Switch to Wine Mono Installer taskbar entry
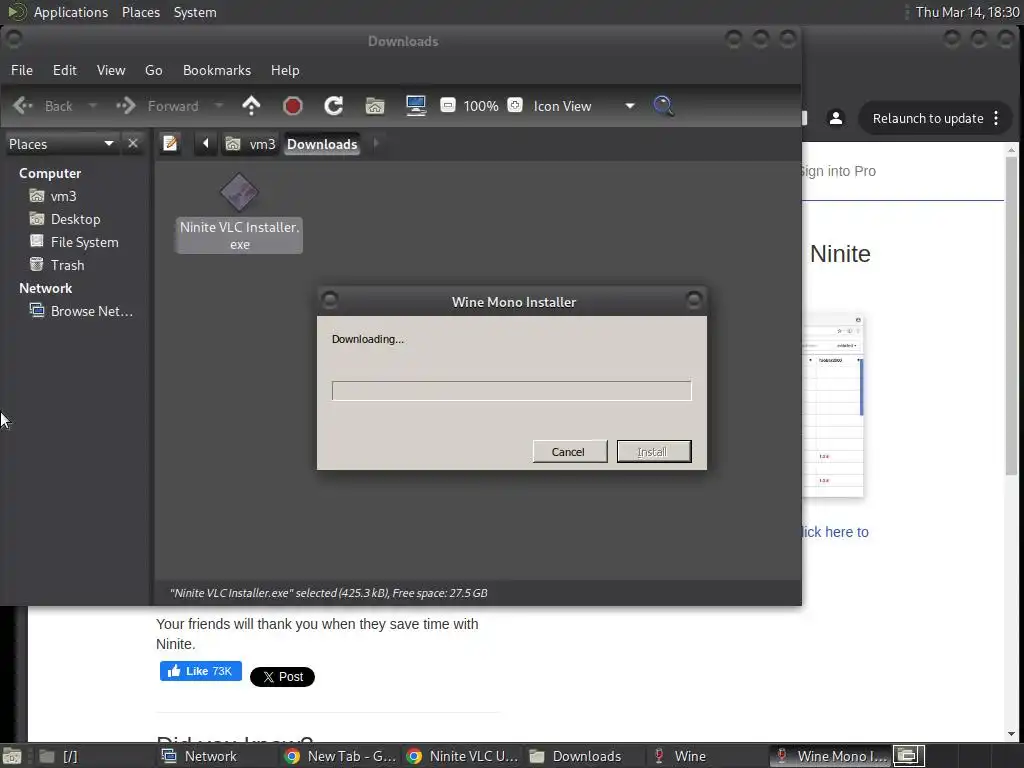 [829, 756]
